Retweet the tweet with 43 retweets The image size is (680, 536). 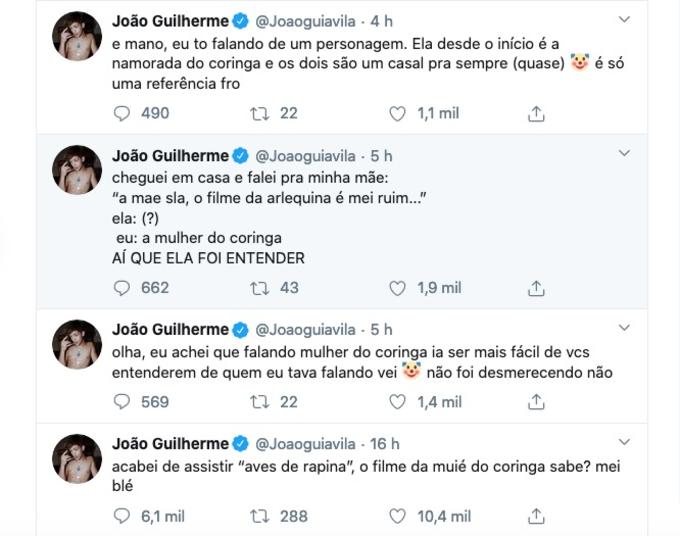260,288
